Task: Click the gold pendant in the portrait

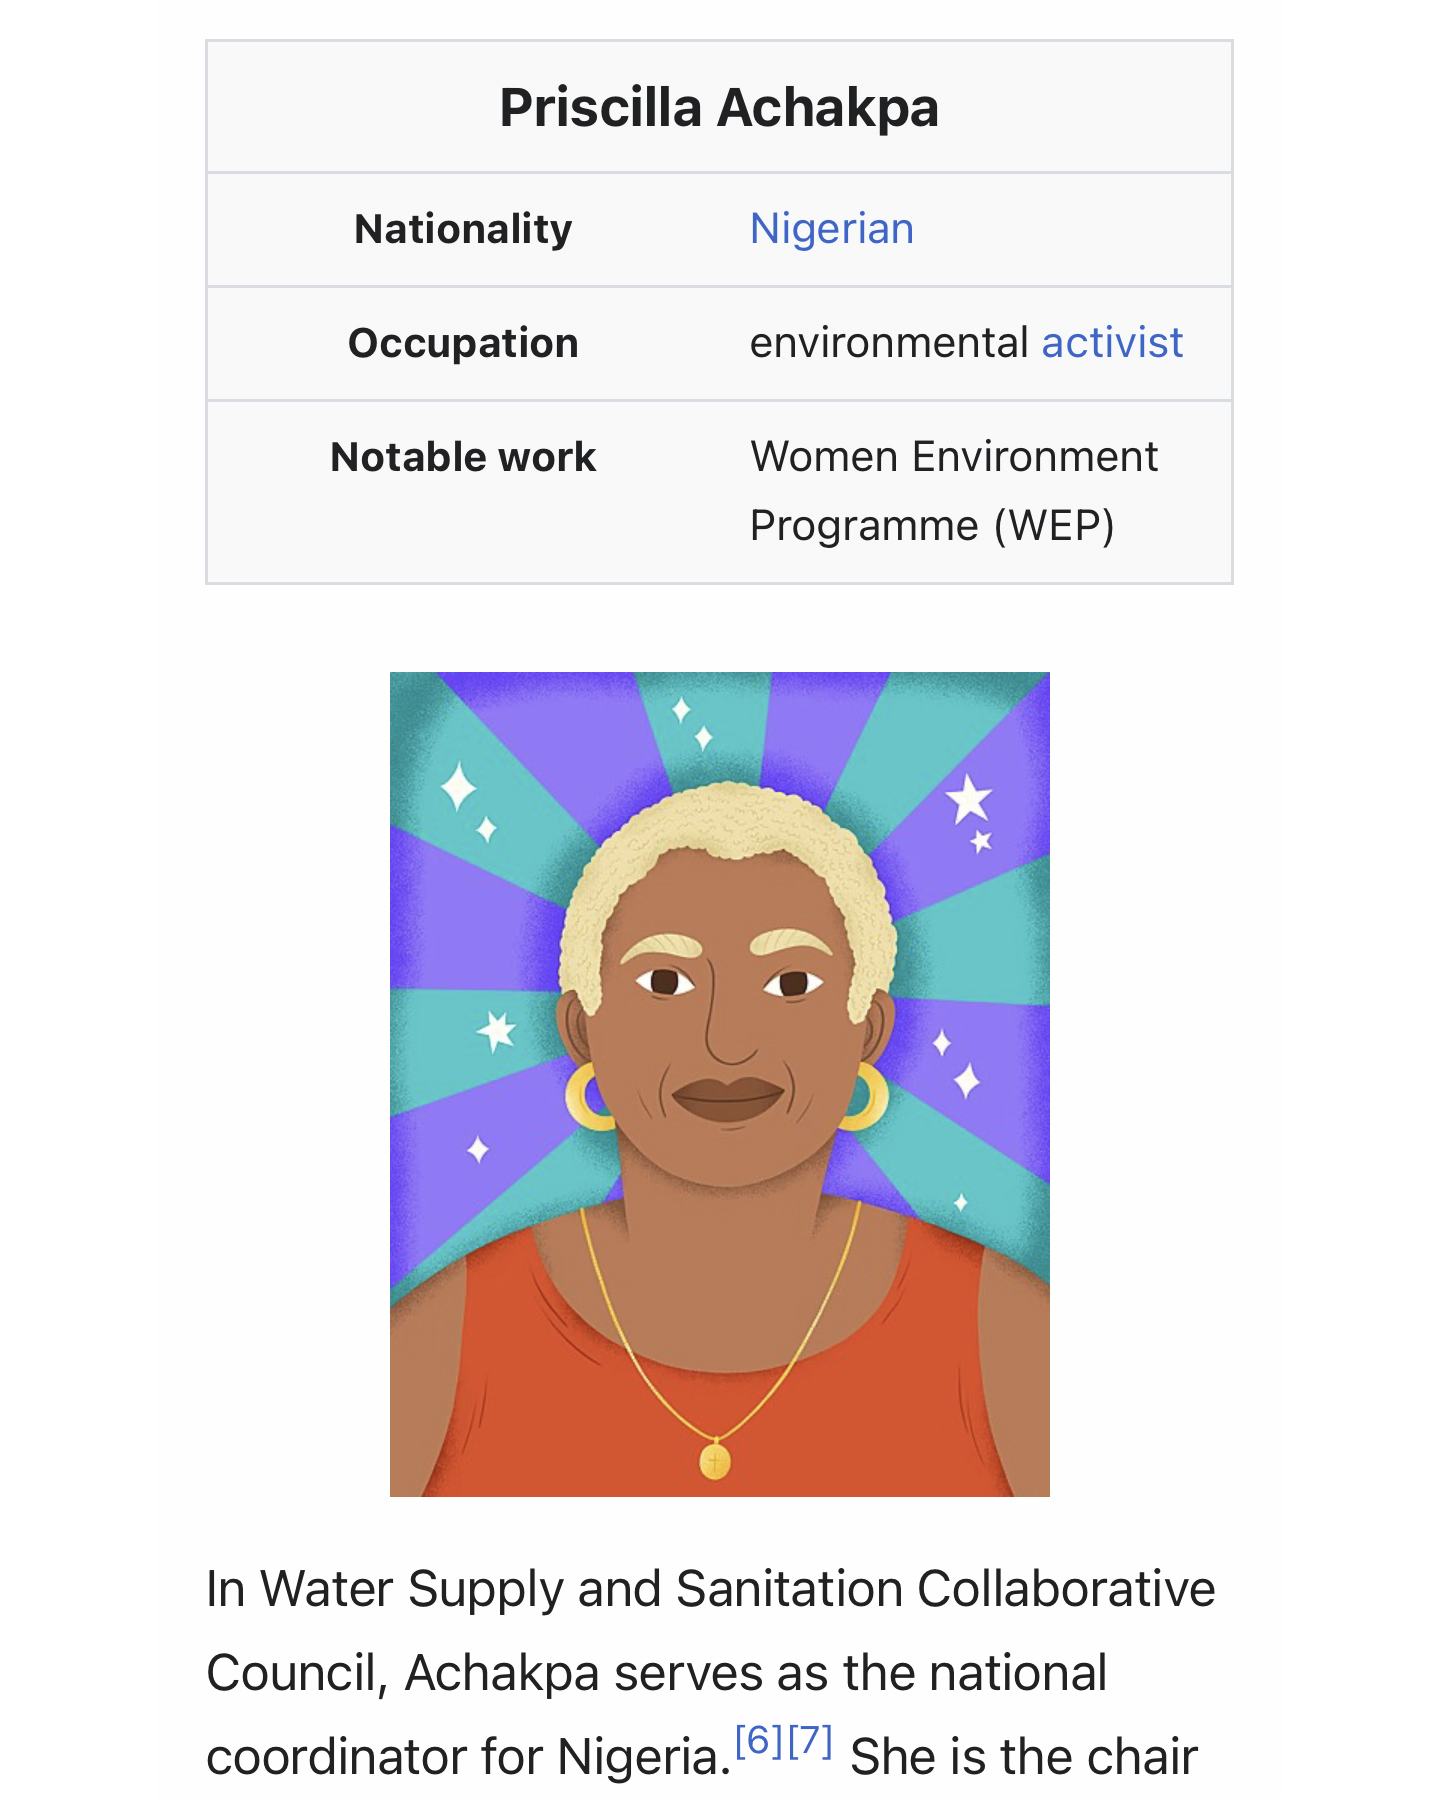Action: (715, 1461)
